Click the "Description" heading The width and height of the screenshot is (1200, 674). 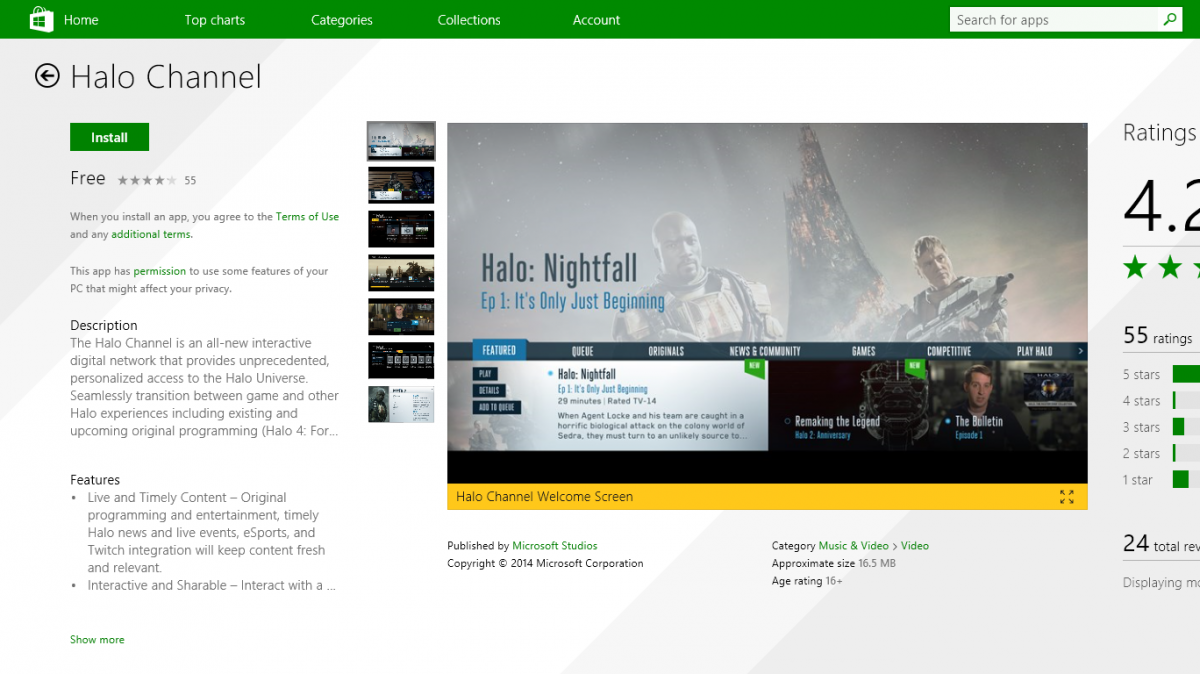104,325
